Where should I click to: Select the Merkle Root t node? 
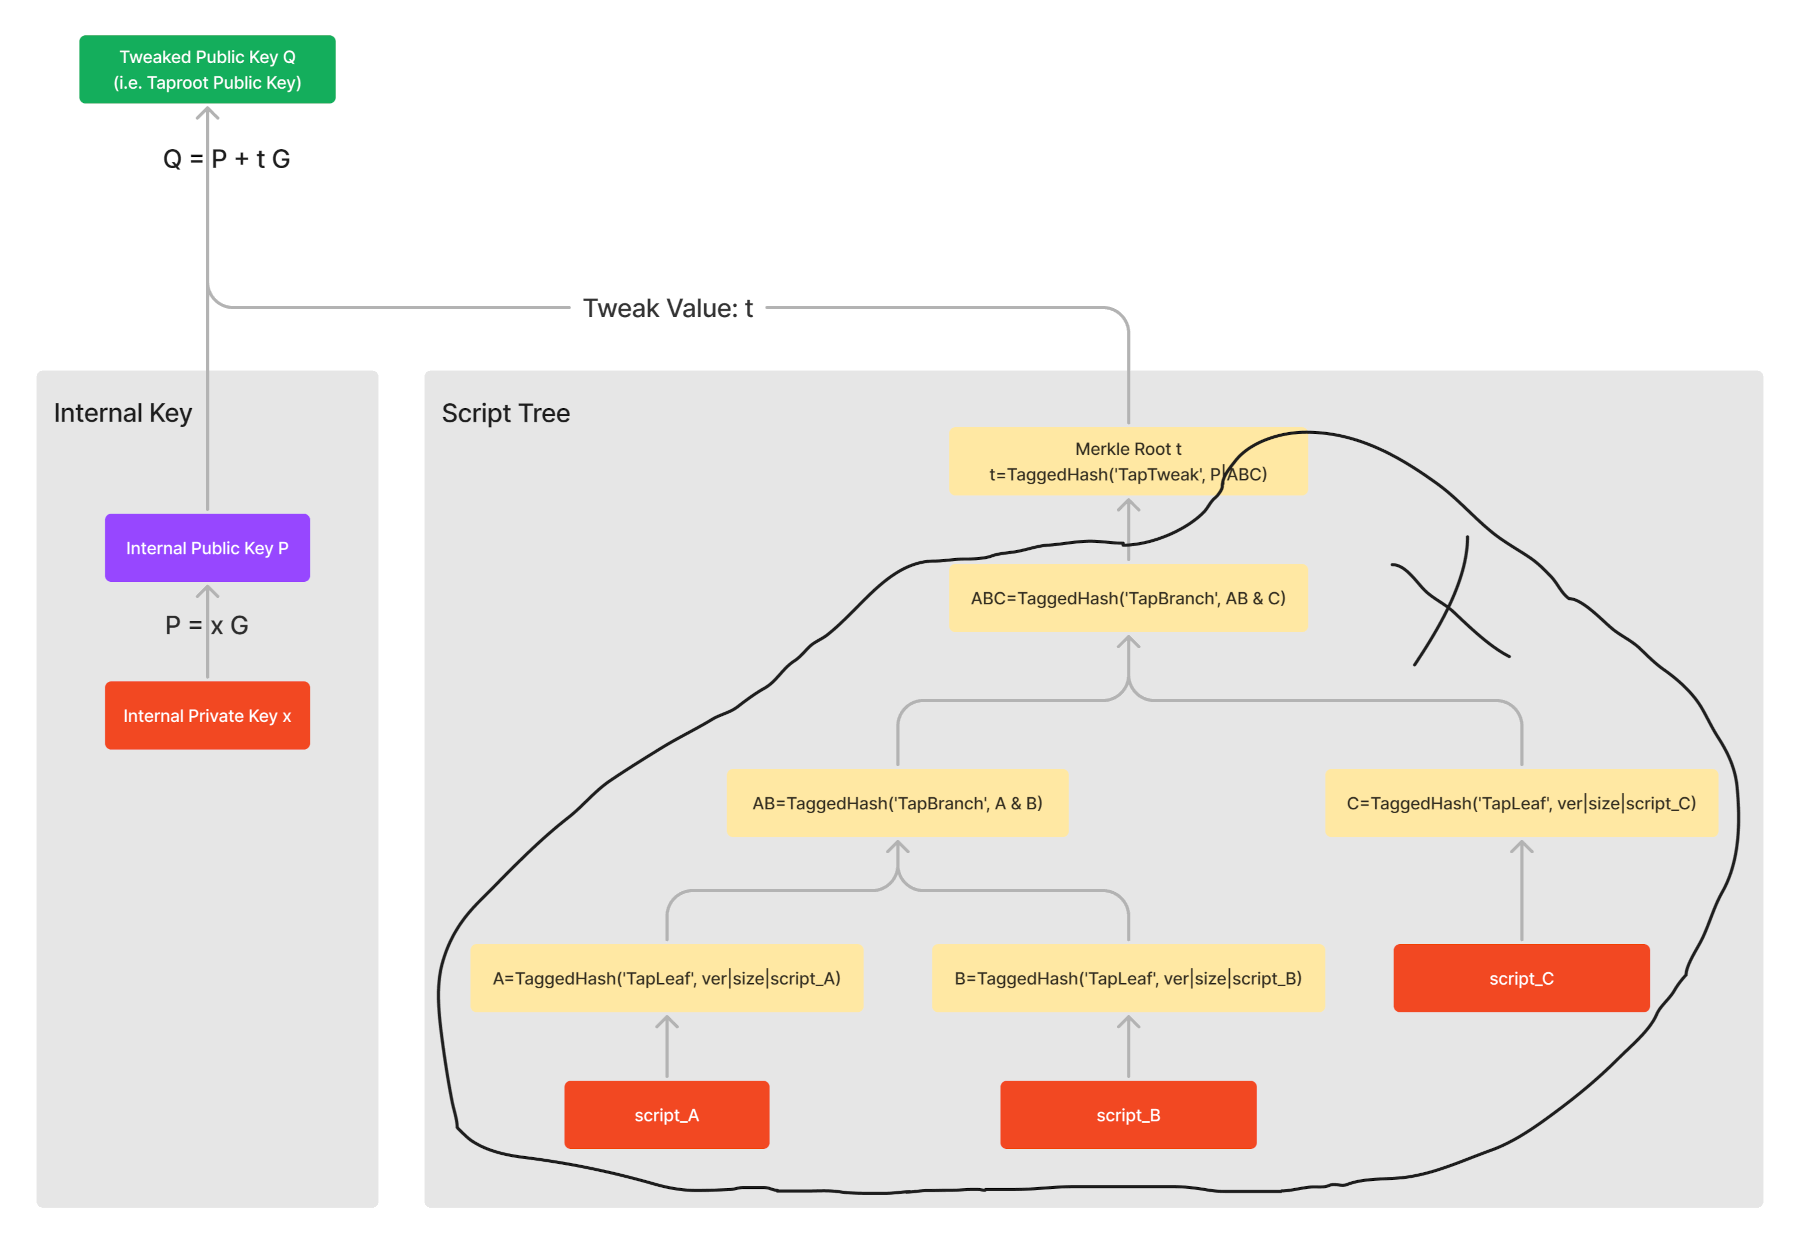pos(1127,461)
